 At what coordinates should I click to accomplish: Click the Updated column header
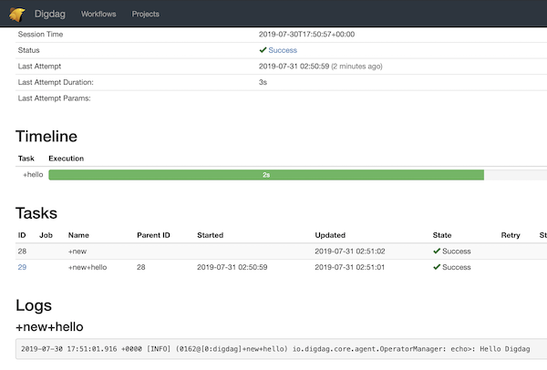(330, 235)
